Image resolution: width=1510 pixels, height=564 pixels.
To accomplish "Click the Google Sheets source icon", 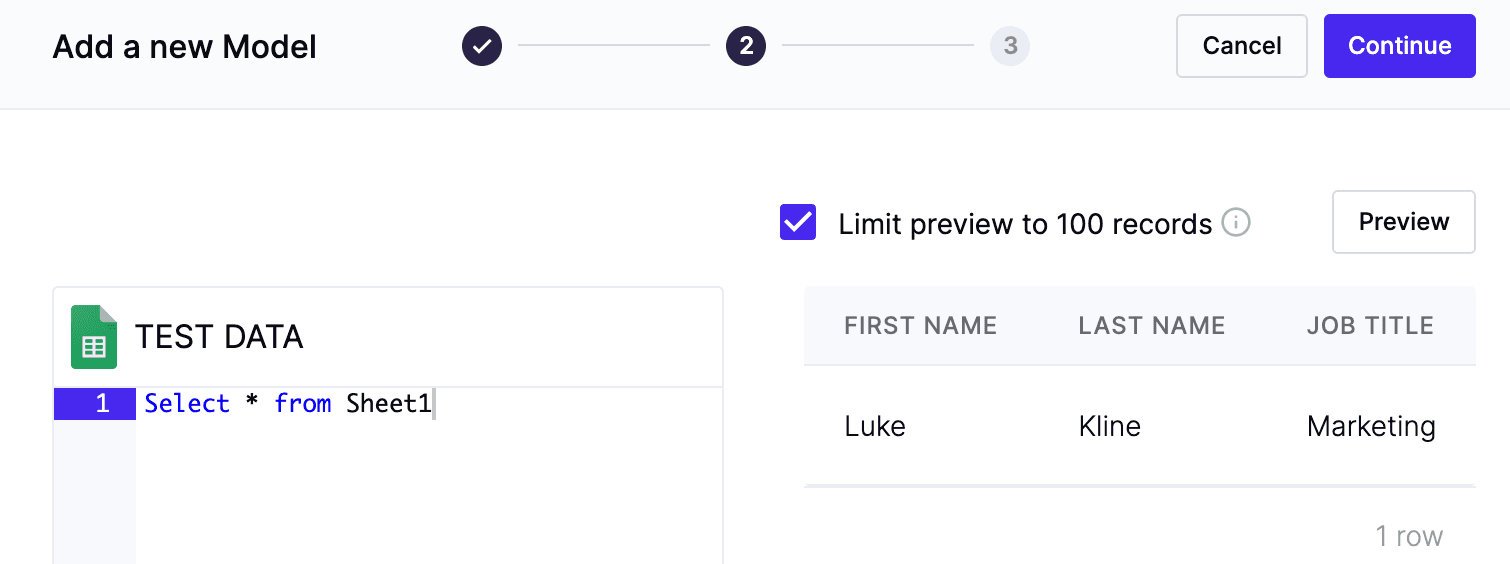I will [x=94, y=337].
